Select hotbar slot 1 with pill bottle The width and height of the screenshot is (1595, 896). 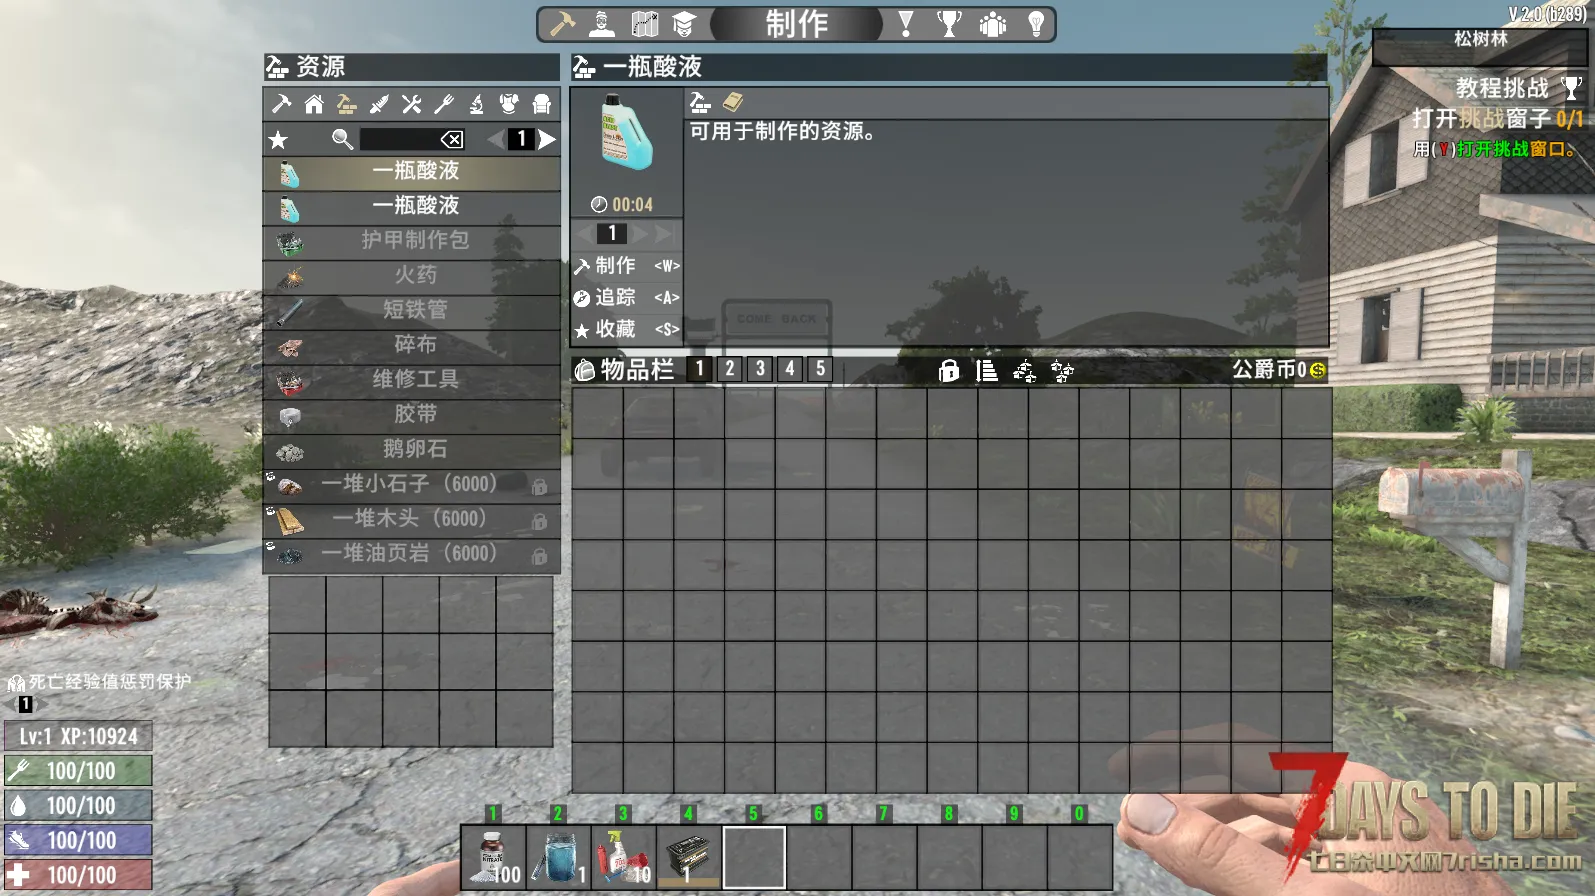(x=493, y=857)
